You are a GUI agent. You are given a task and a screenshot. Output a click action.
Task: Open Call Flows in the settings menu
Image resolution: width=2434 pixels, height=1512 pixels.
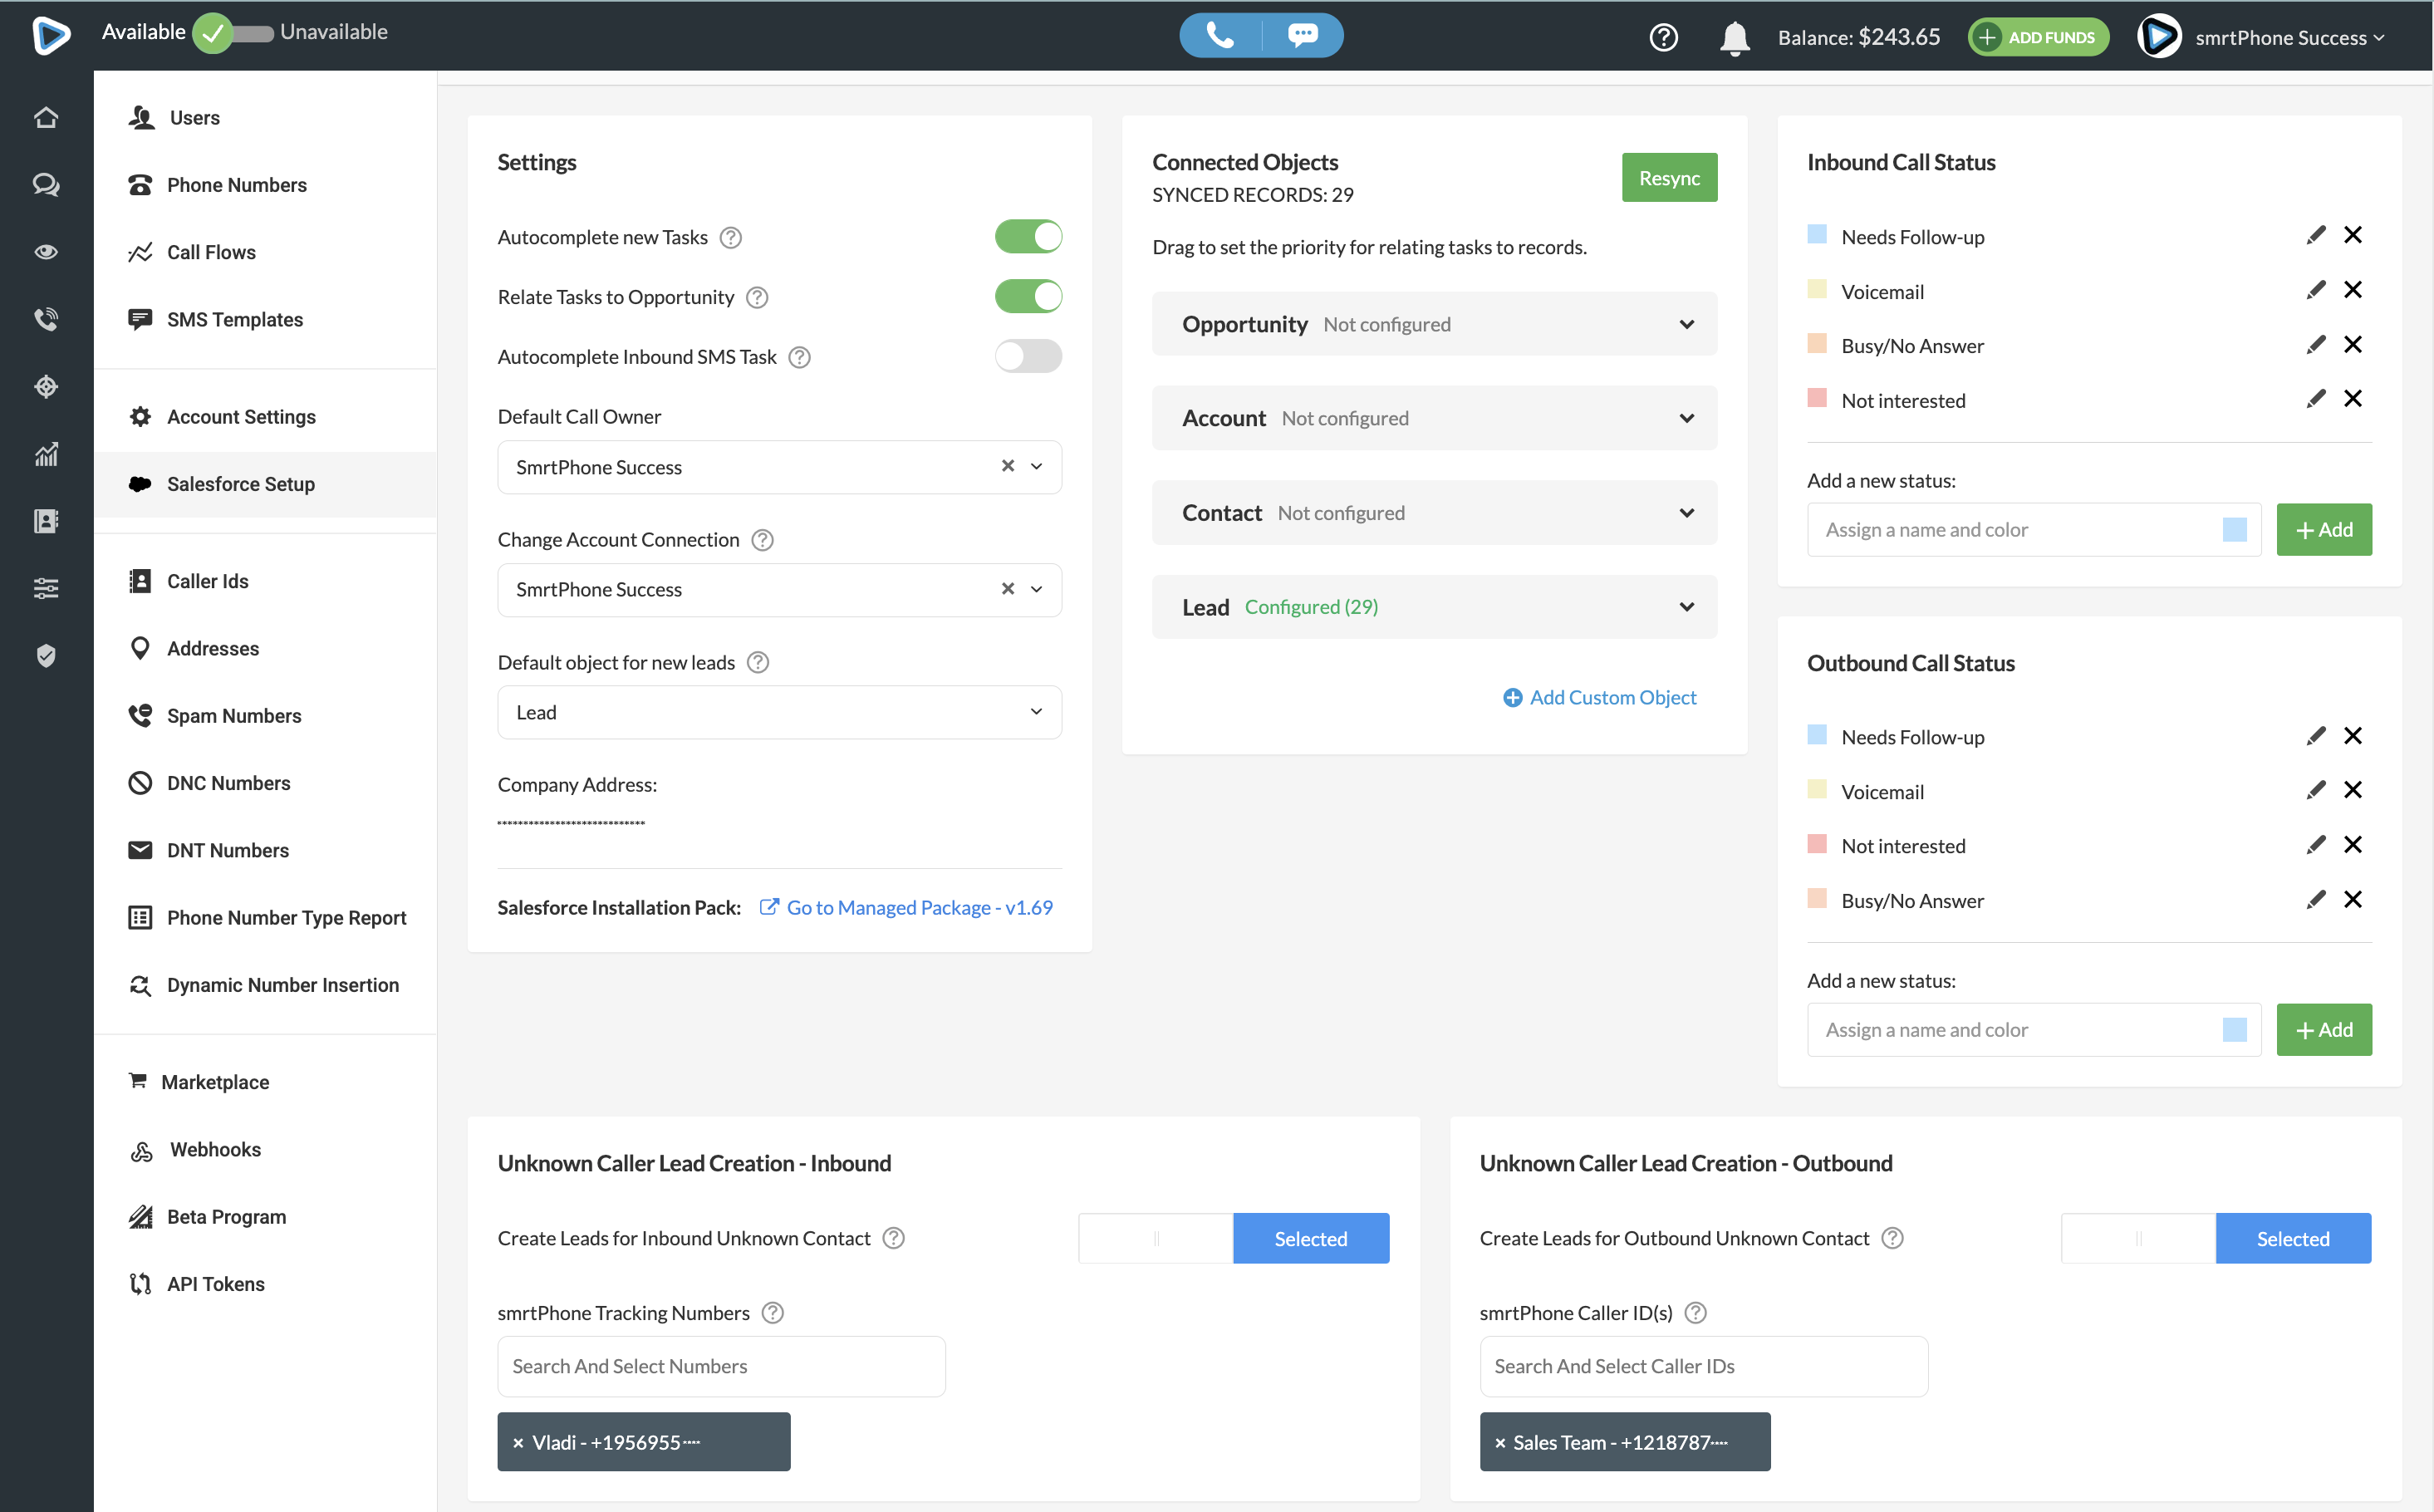click(x=211, y=252)
